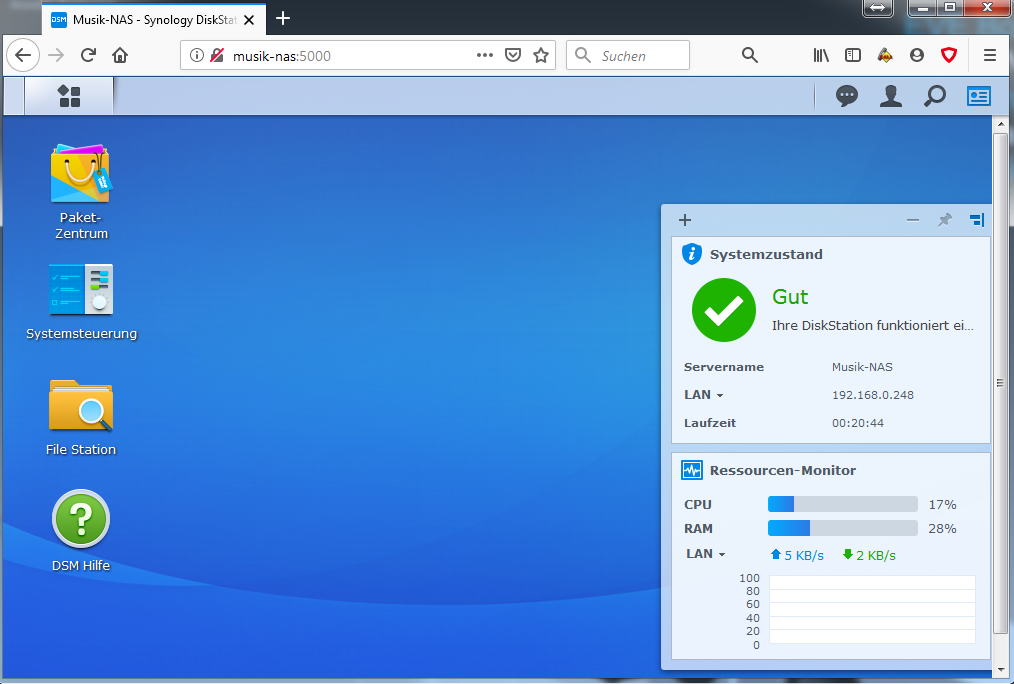The width and height of the screenshot is (1014, 684).
Task: Click the Suchen search field
Action: (x=628, y=56)
